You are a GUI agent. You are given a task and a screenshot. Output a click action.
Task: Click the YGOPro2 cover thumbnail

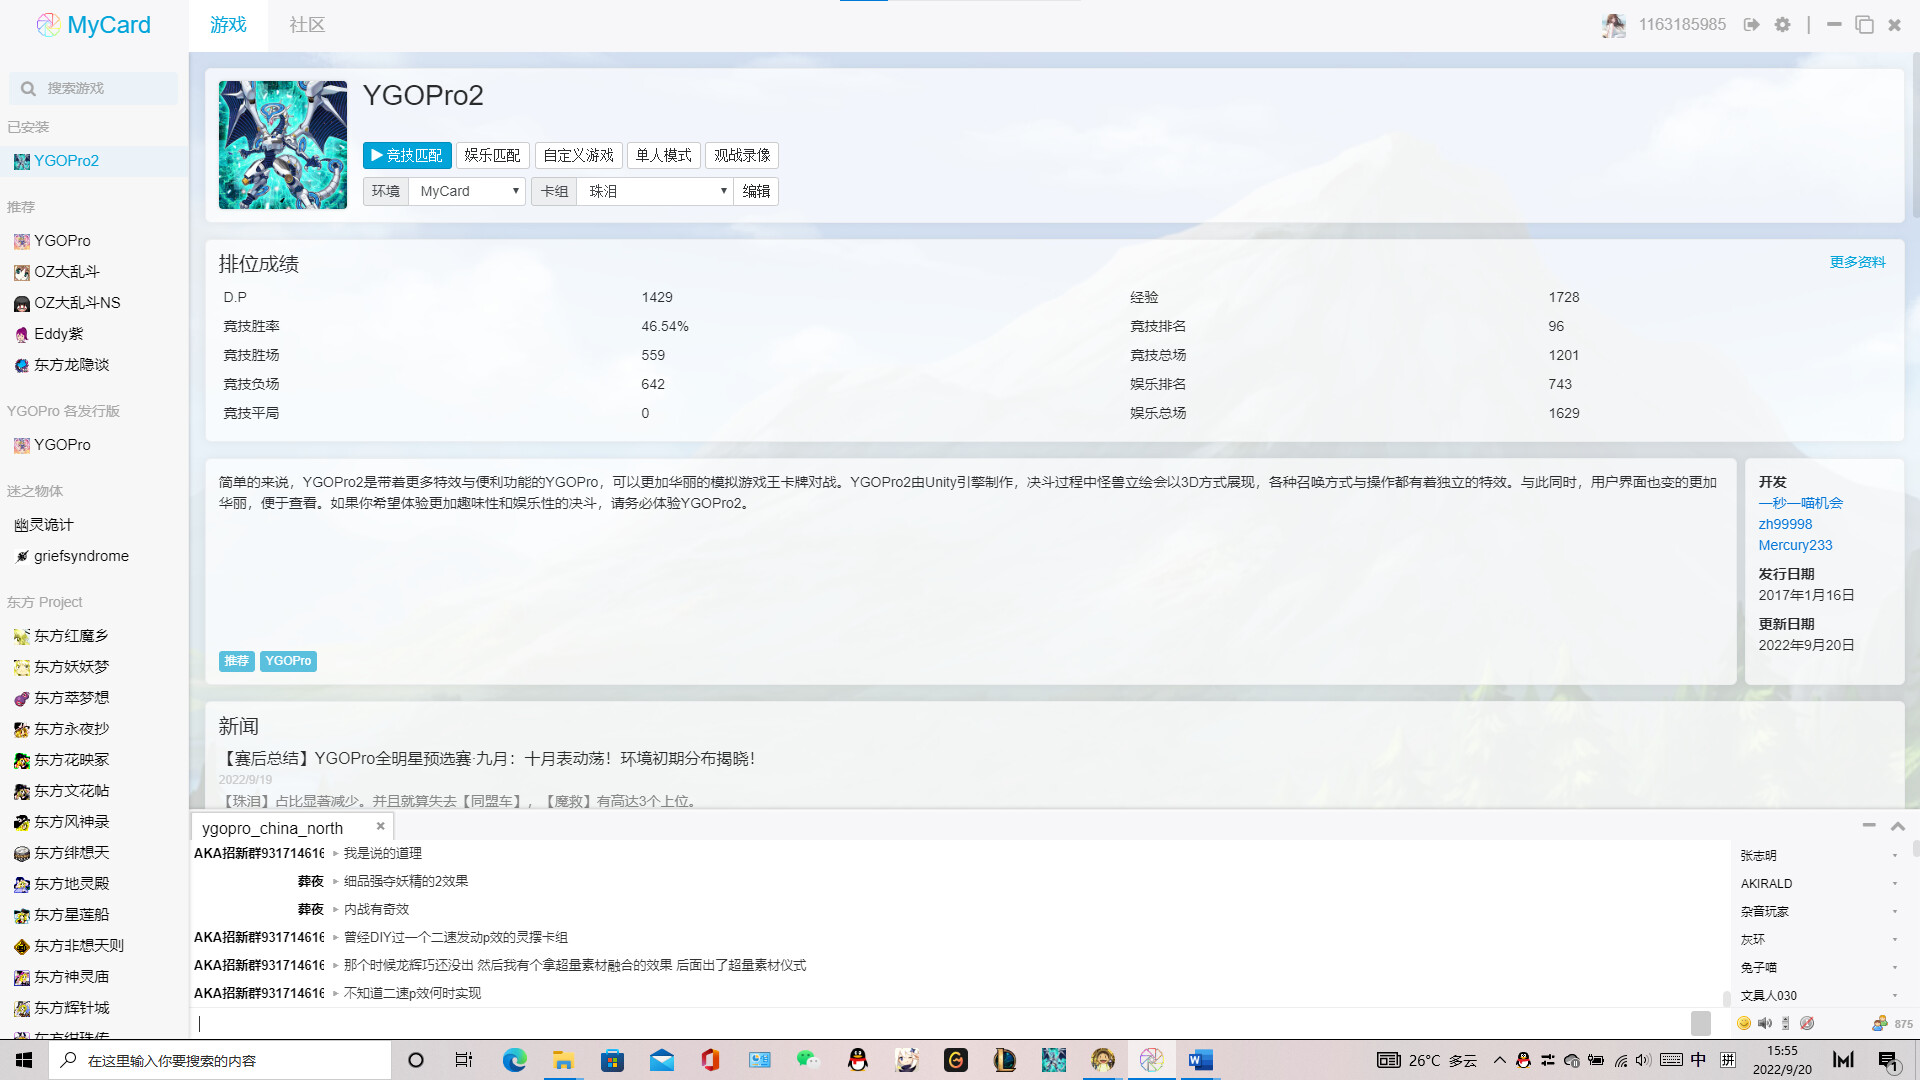point(283,145)
